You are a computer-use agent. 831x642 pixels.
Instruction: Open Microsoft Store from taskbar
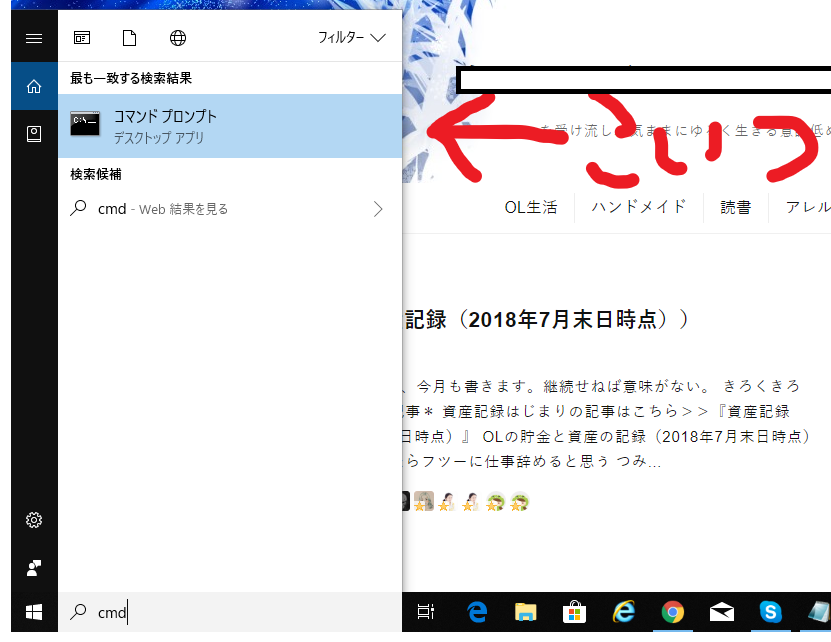click(x=574, y=612)
